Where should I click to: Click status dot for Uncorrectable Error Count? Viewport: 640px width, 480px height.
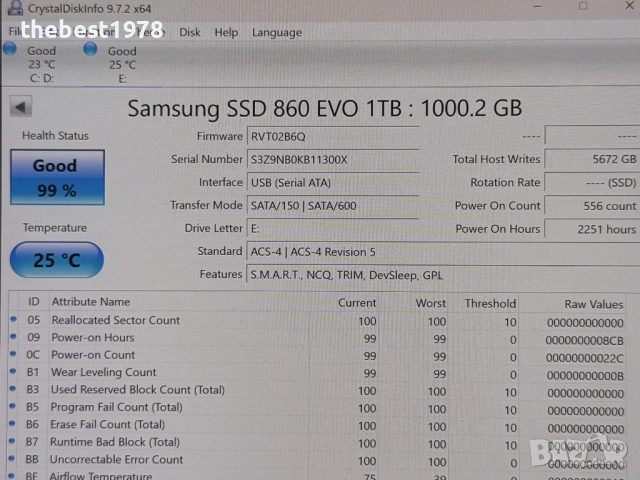[12, 459]
